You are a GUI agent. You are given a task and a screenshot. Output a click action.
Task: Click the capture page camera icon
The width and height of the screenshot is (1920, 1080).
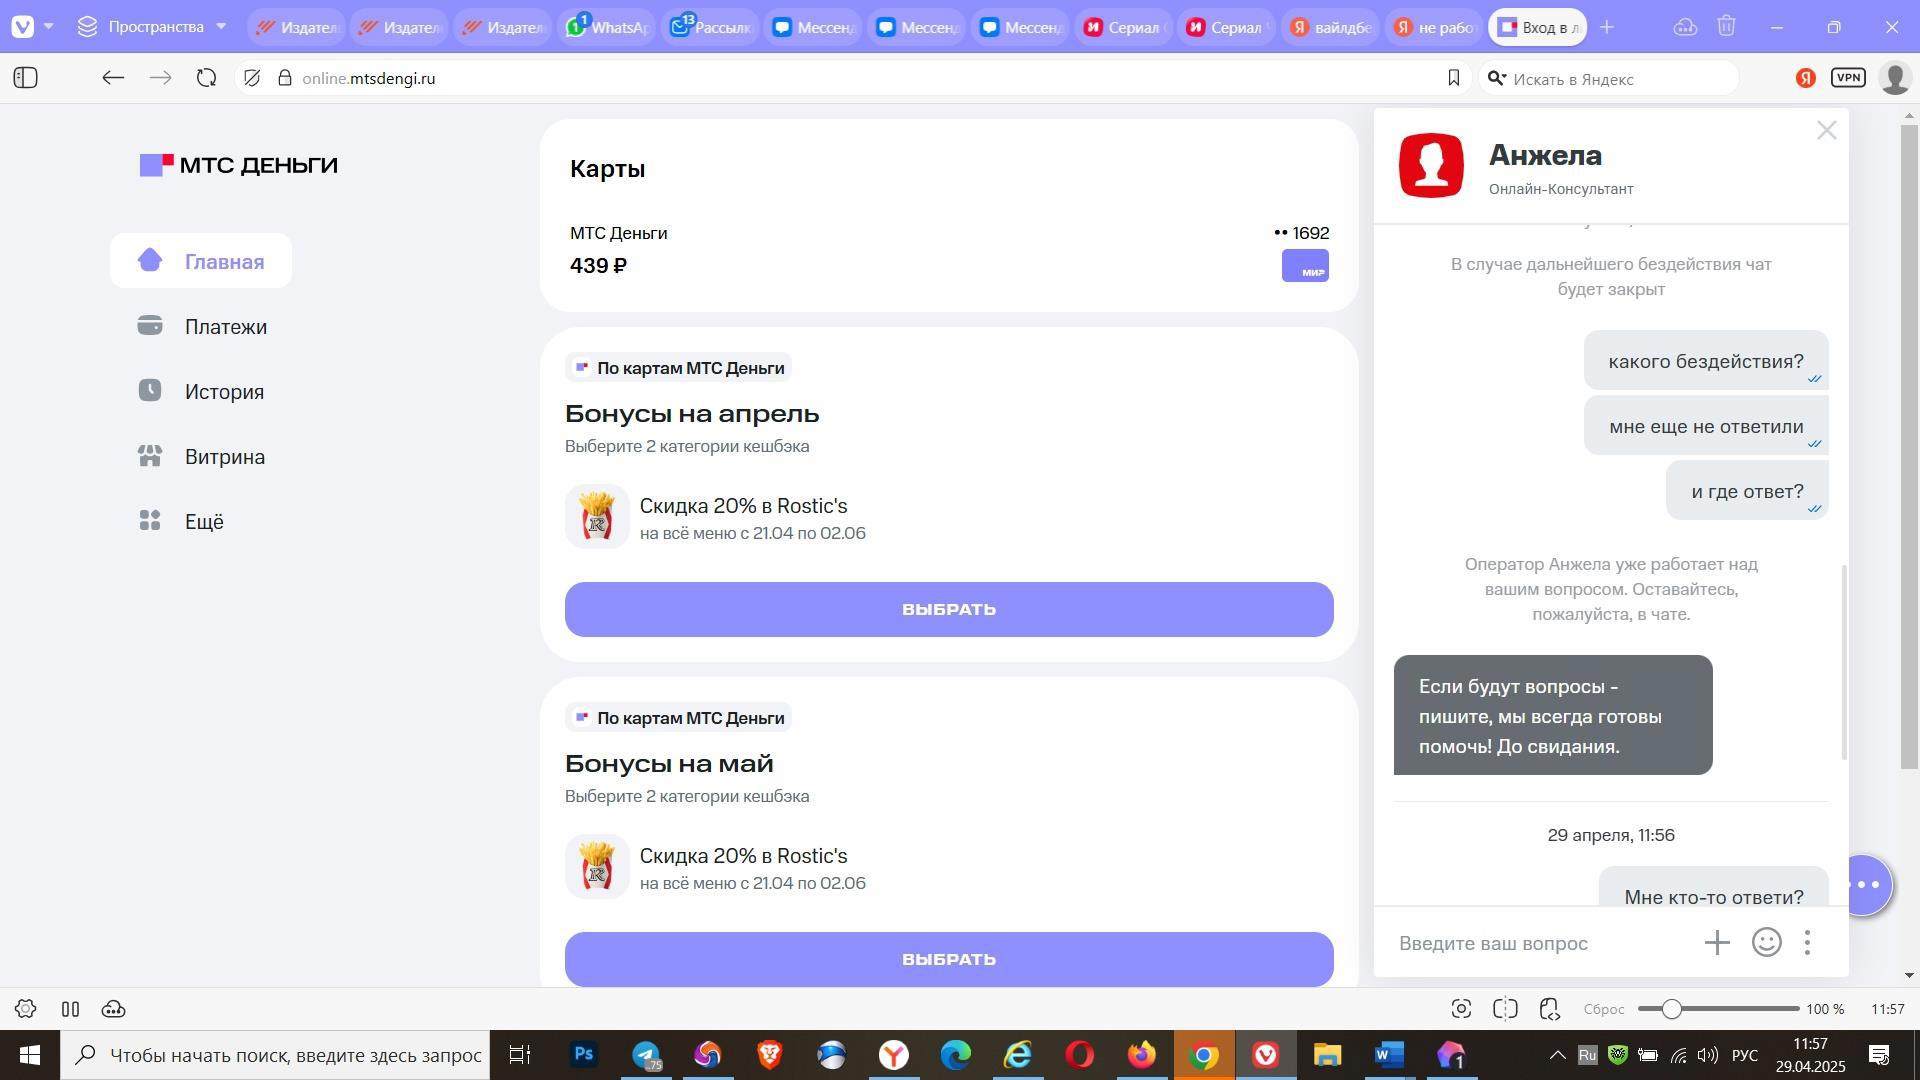tap(1461, 1009)
